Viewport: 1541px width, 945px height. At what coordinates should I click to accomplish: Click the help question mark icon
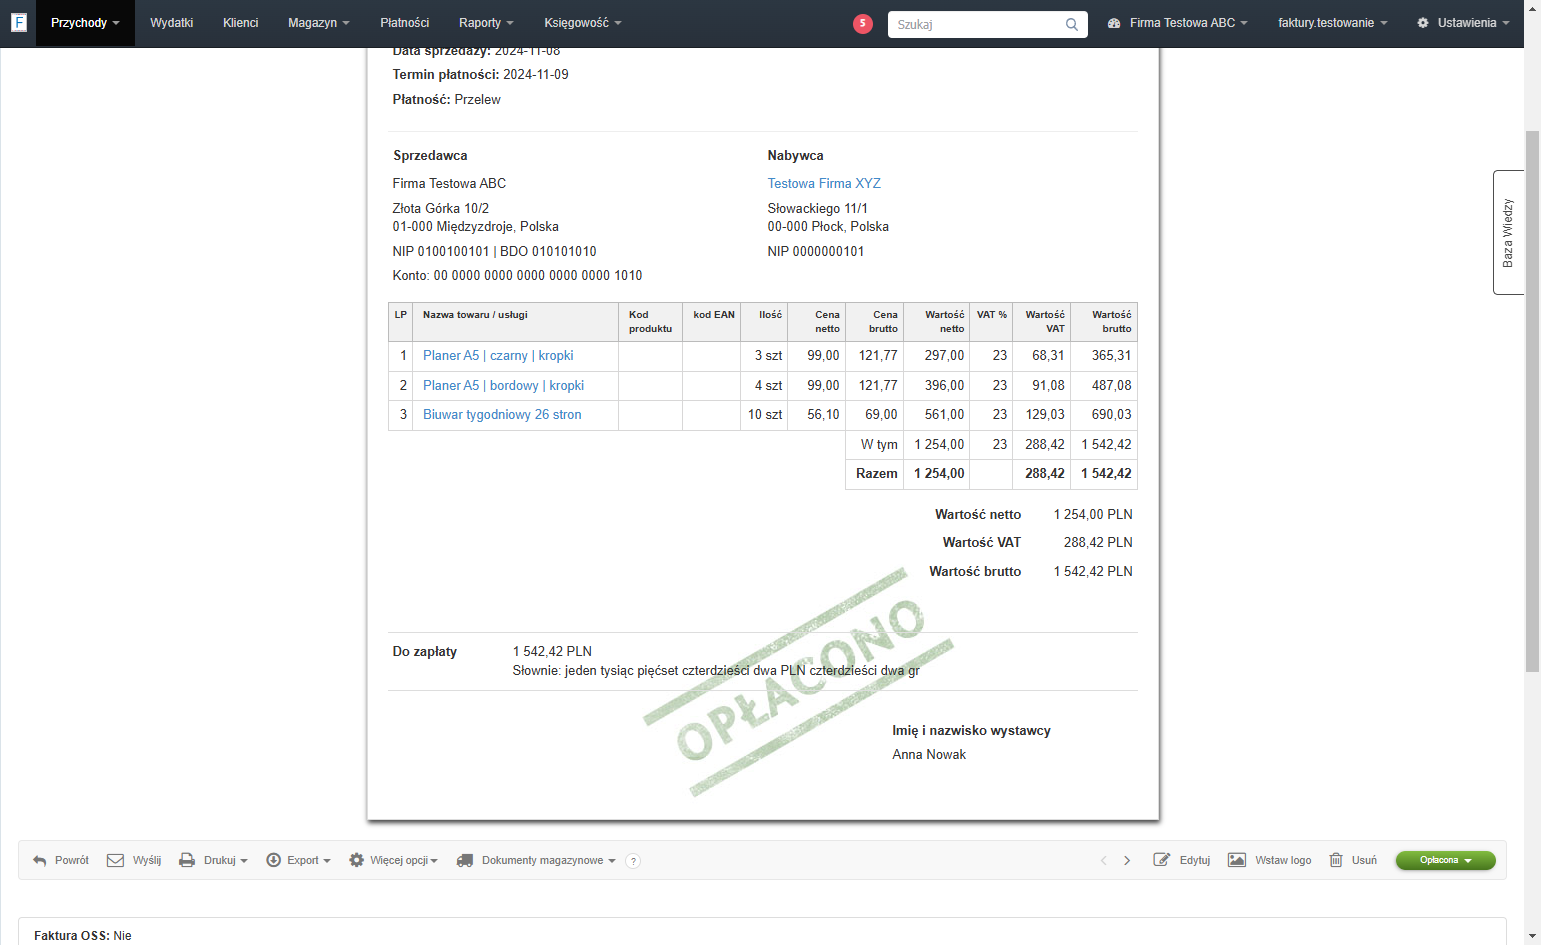(x=633, y=861)
